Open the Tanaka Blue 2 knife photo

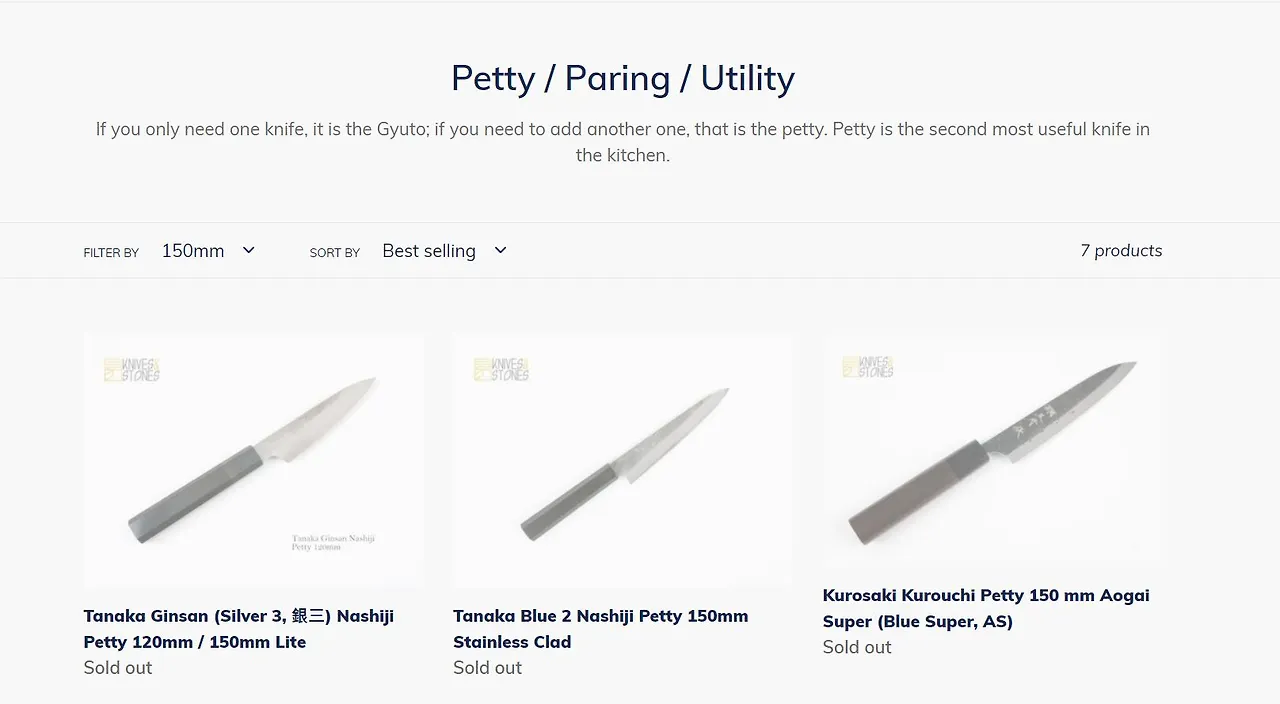coord(622,460)
